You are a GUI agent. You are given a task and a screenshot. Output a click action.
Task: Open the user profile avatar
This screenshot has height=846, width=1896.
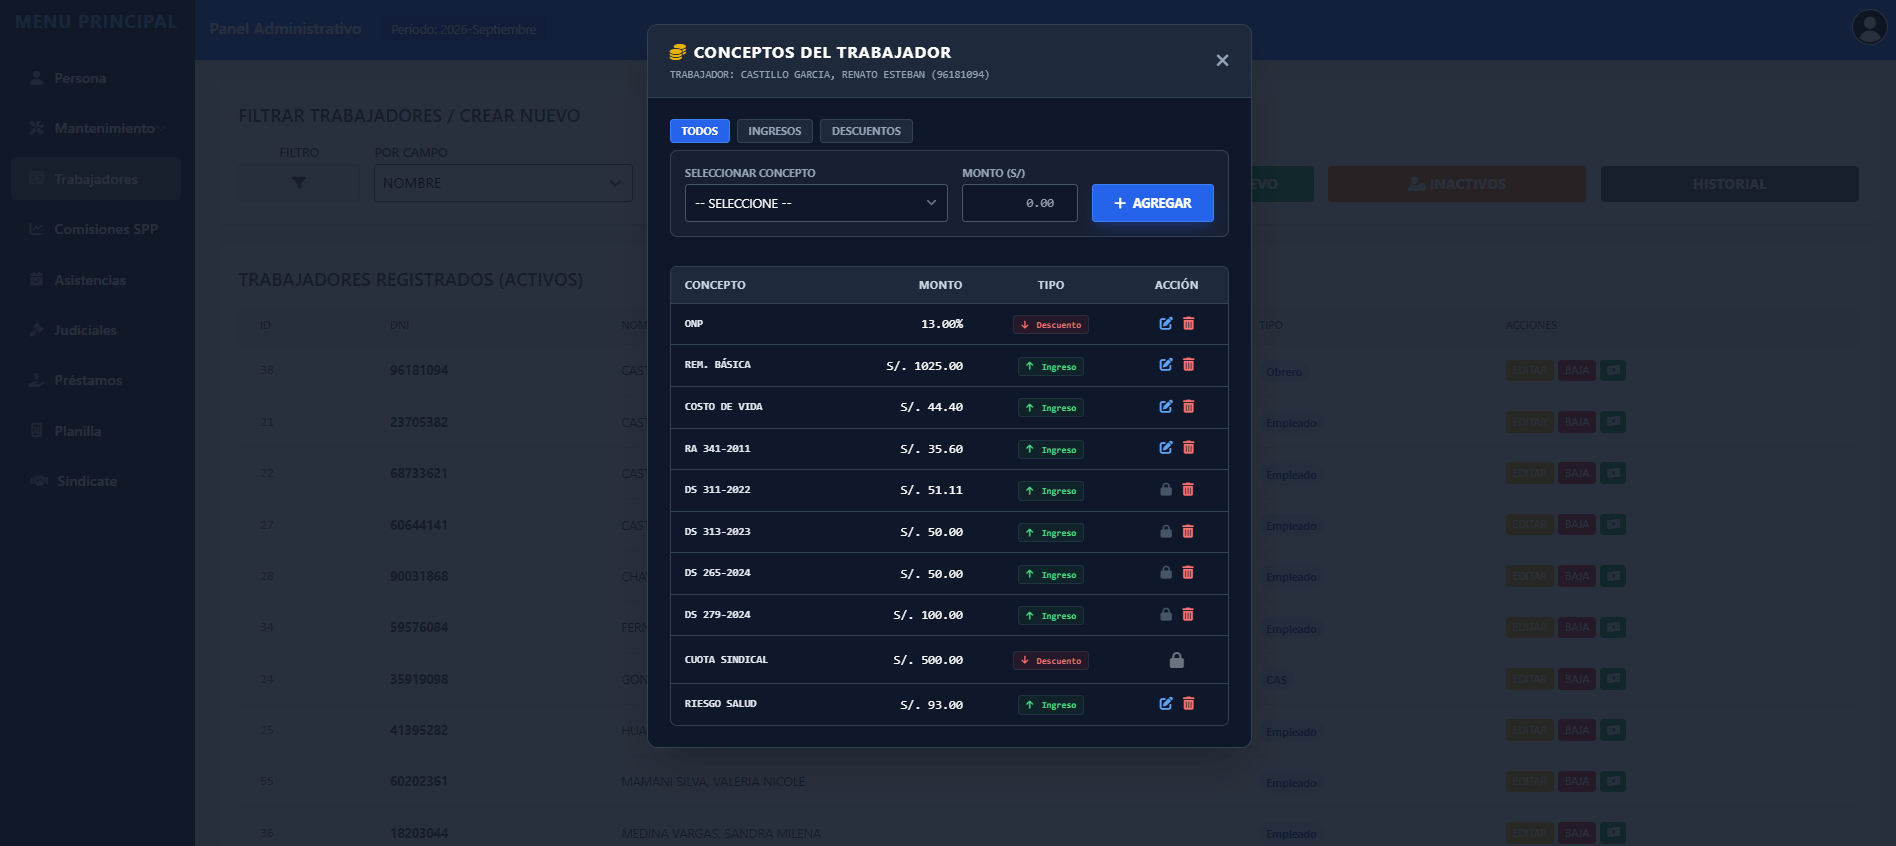tap(1870, 27)
